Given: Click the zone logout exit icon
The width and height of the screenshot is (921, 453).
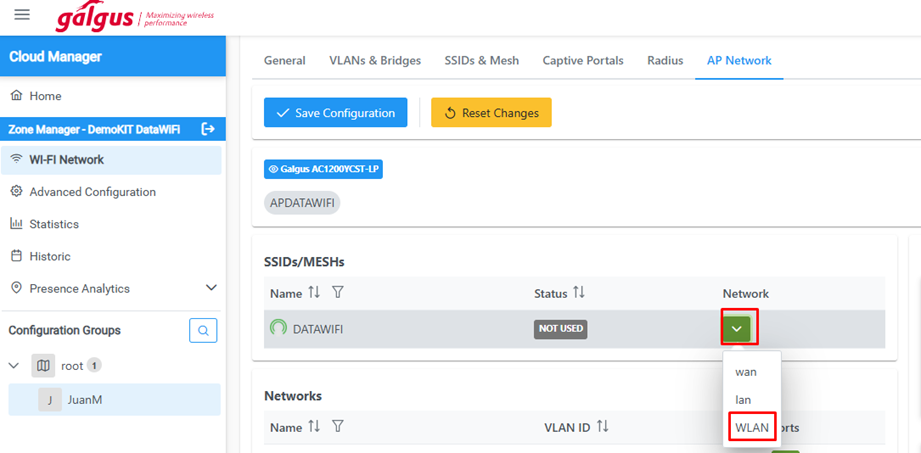Looking at the screenshot, I should coord(208,128).
